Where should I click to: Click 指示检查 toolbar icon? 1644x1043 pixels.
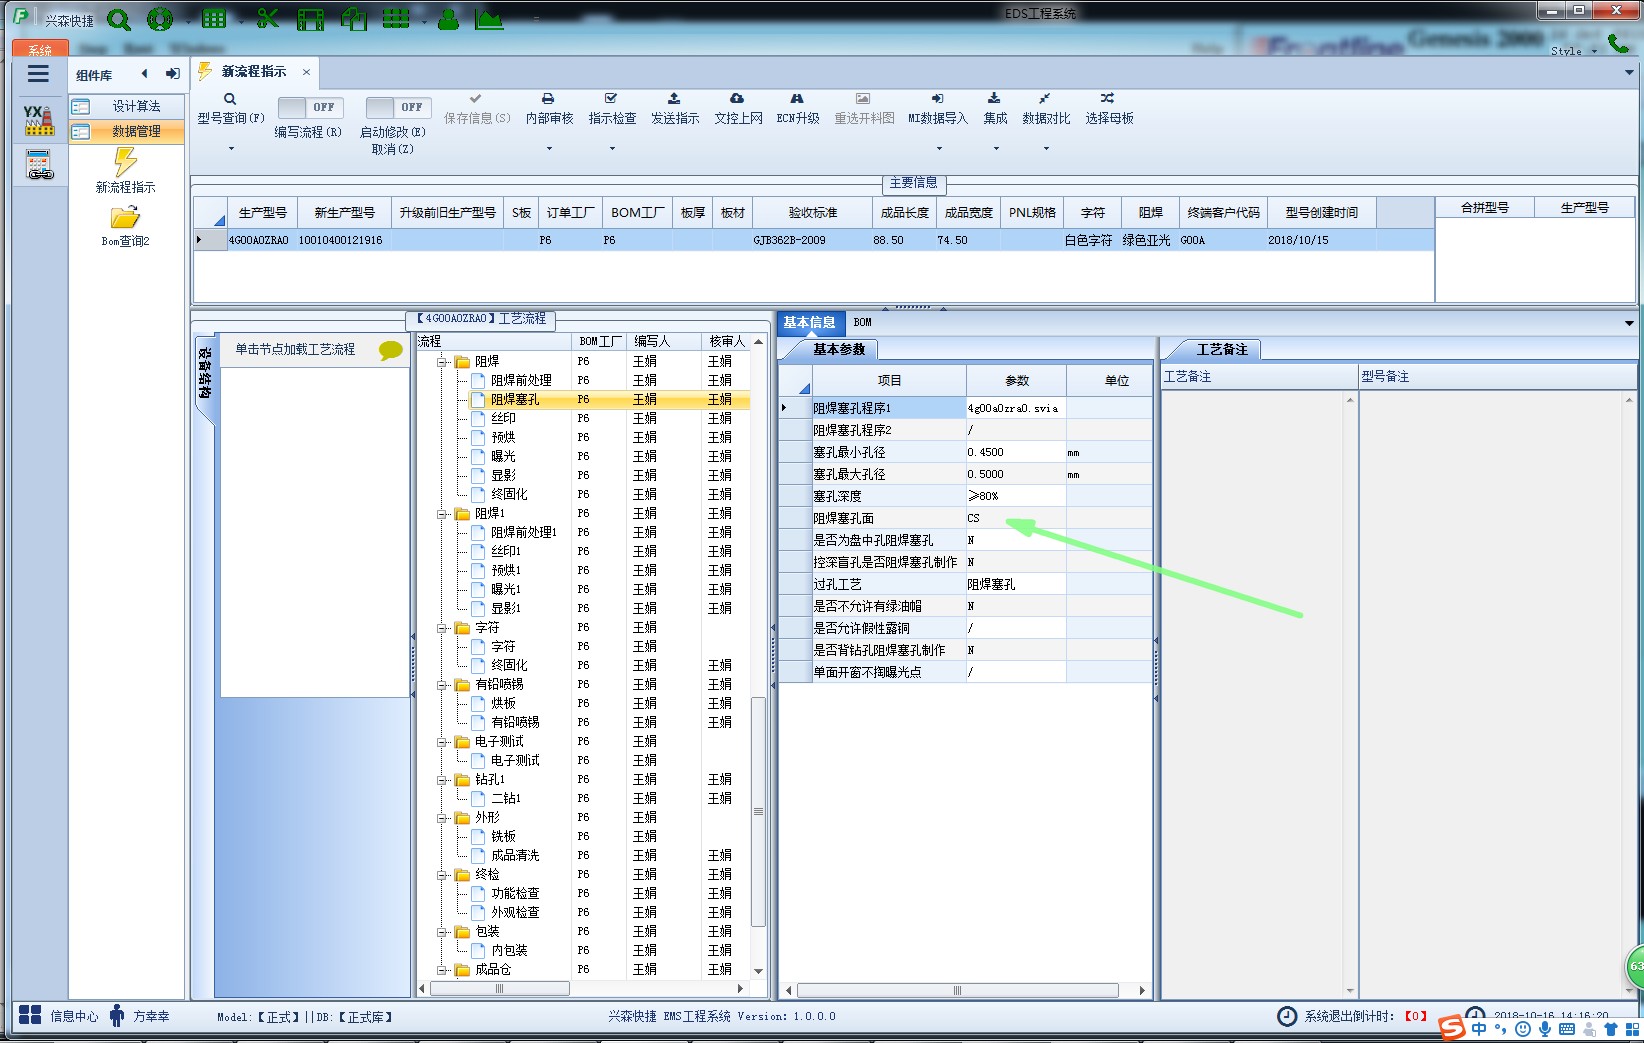pos(611,99)
